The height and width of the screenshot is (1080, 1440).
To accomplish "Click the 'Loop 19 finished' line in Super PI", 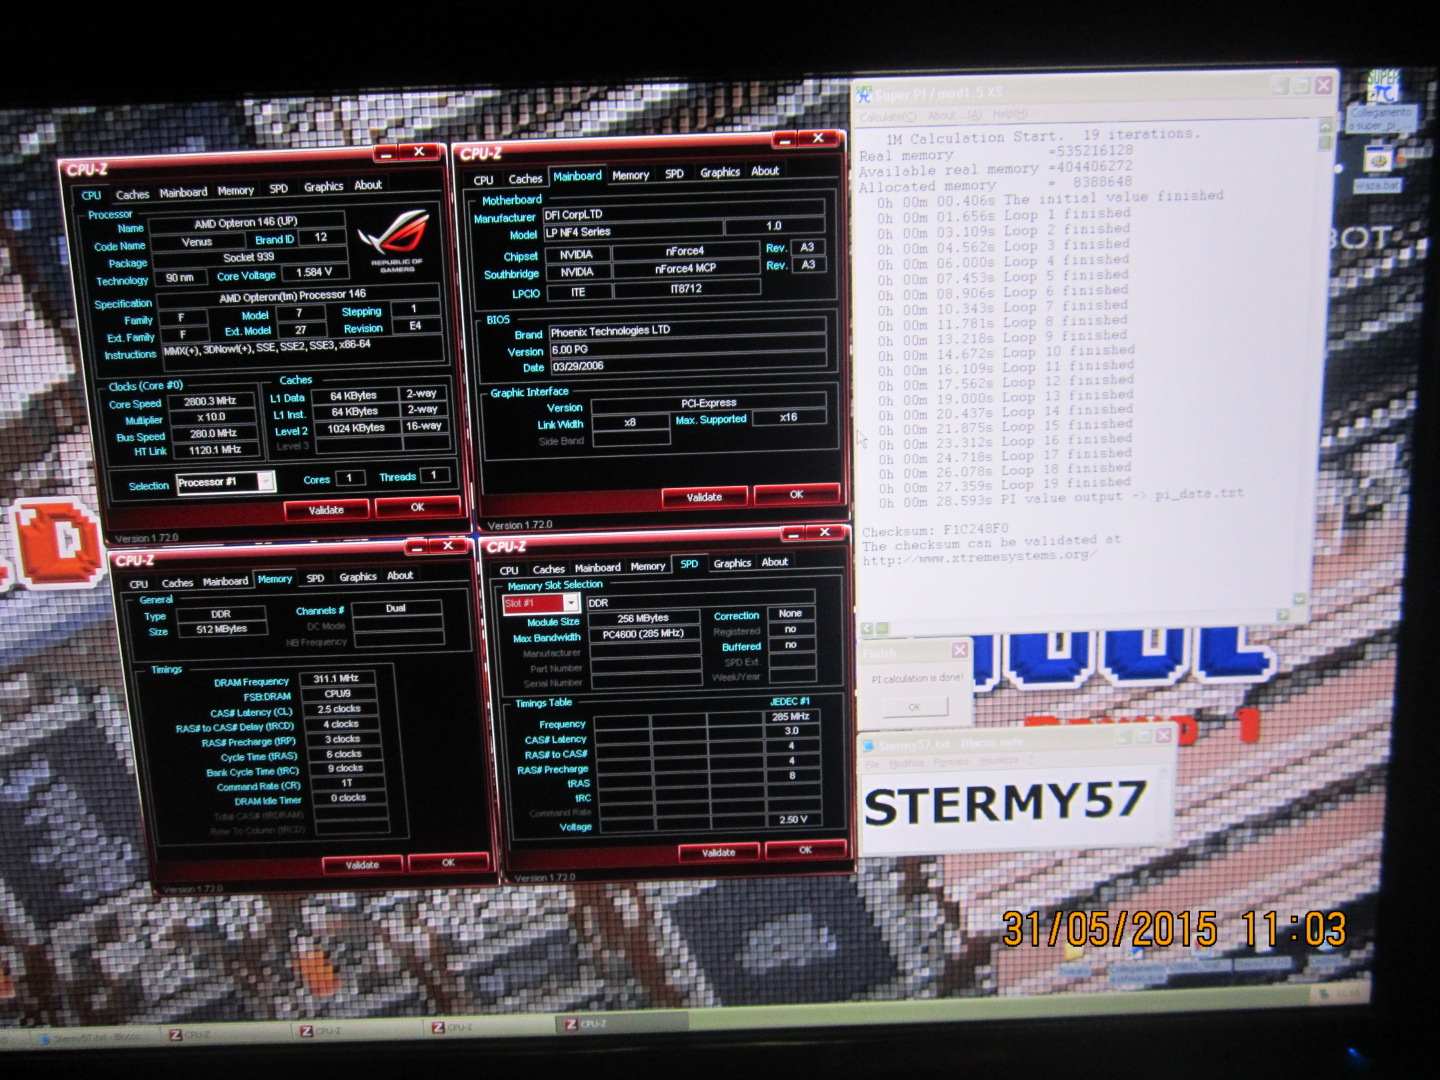I will pos(1006,485).
